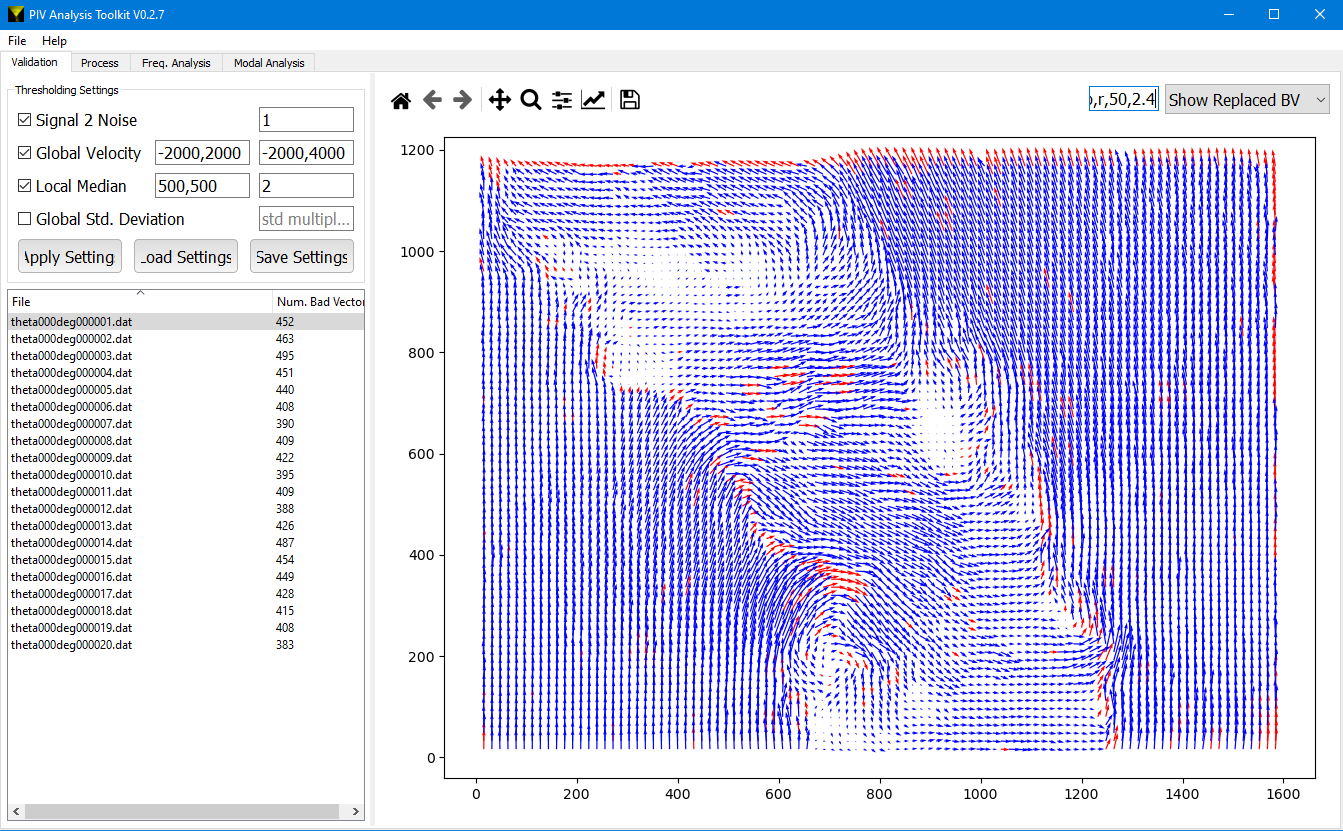1343x831 pixels.
Task: Click the Back arrow in plot toolbar
Action: tap(432, 100)
